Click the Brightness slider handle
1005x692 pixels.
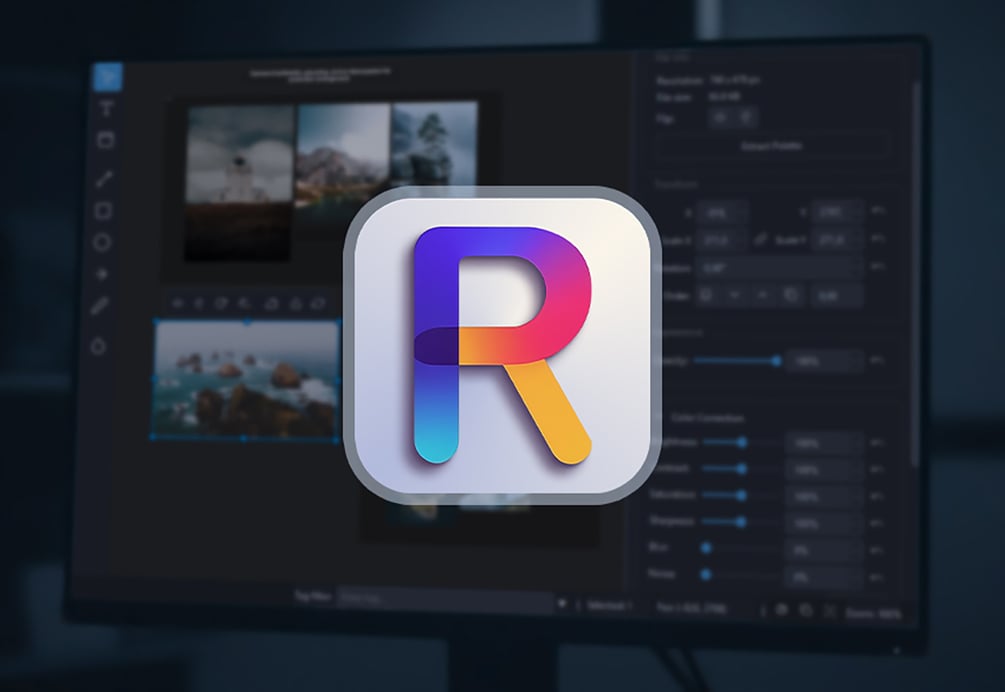[x=742, y=442]
